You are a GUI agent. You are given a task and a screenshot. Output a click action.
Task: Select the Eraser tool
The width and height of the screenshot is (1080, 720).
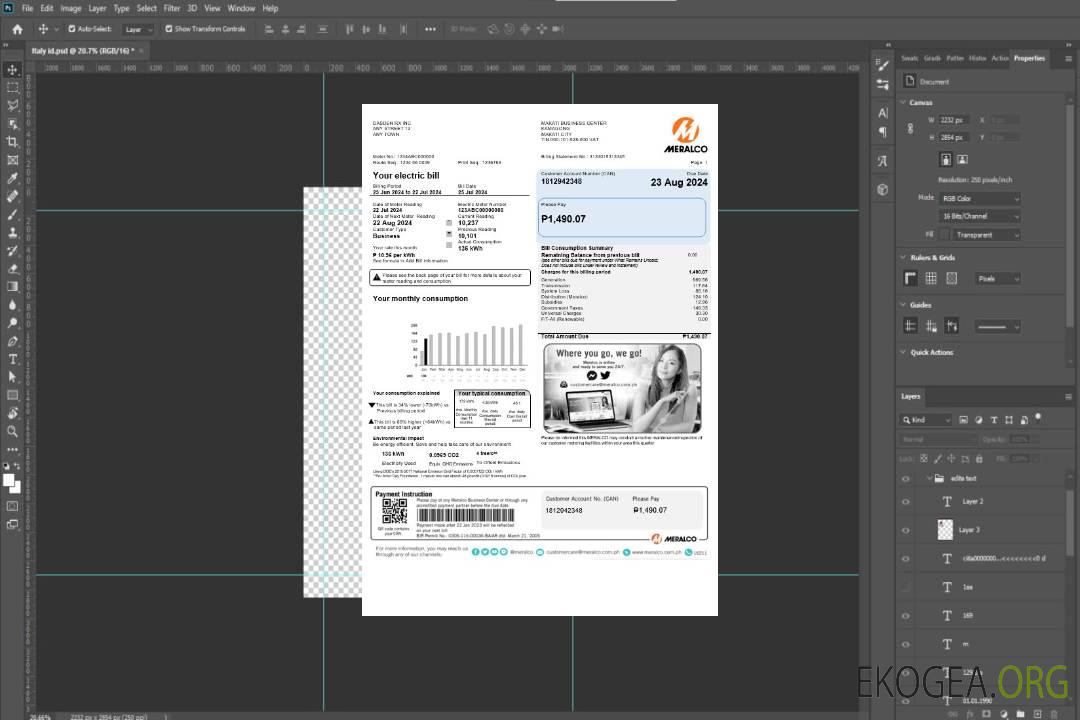point(12,269)
